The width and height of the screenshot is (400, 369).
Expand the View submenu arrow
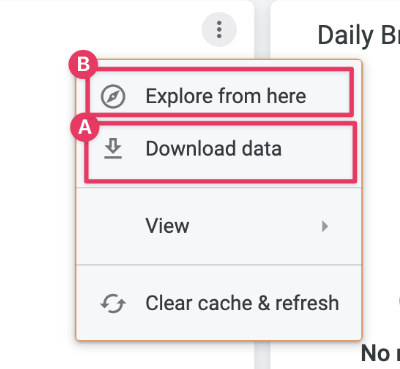(325, 226)
